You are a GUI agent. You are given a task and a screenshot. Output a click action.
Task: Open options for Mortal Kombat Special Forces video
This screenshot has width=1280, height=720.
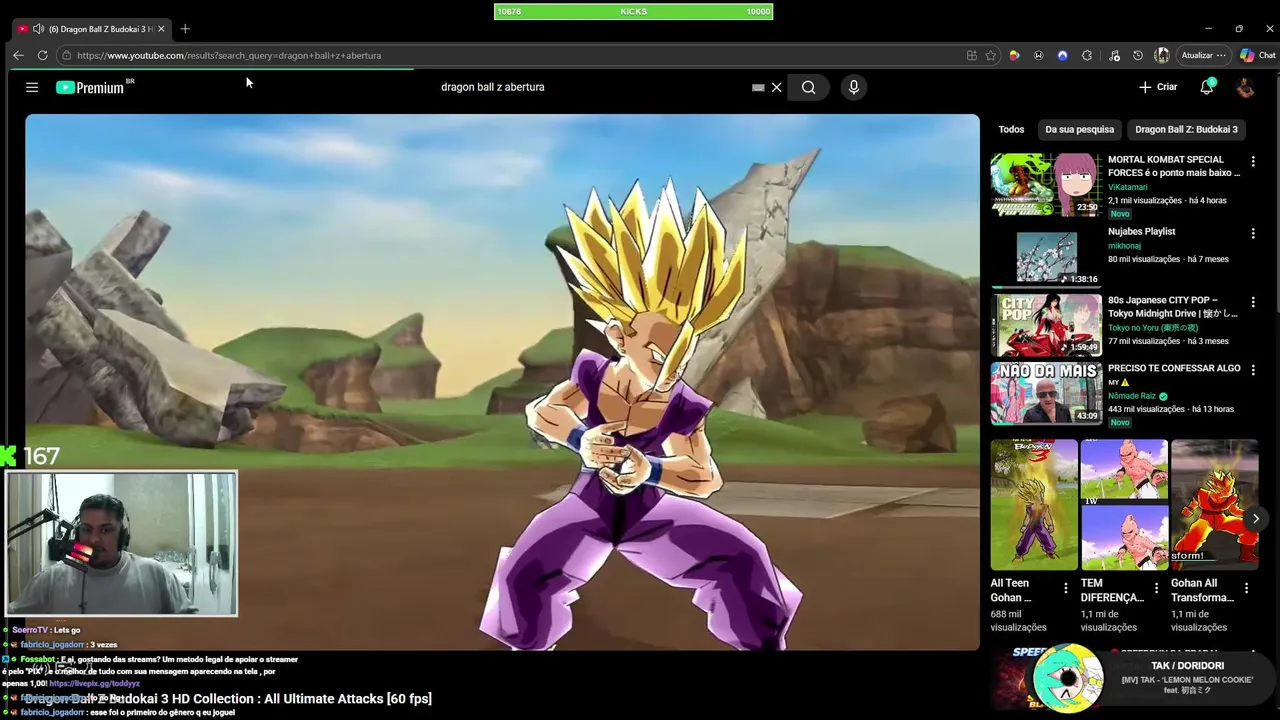coord(1253,161)
